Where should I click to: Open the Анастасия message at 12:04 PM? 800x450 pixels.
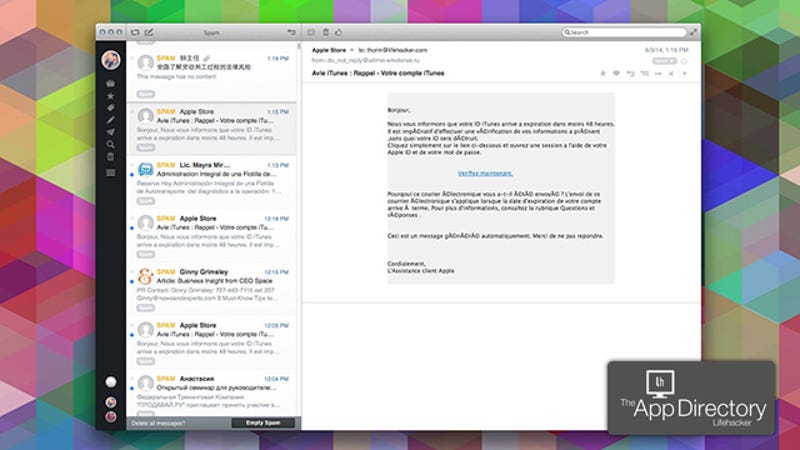(212, 394)
